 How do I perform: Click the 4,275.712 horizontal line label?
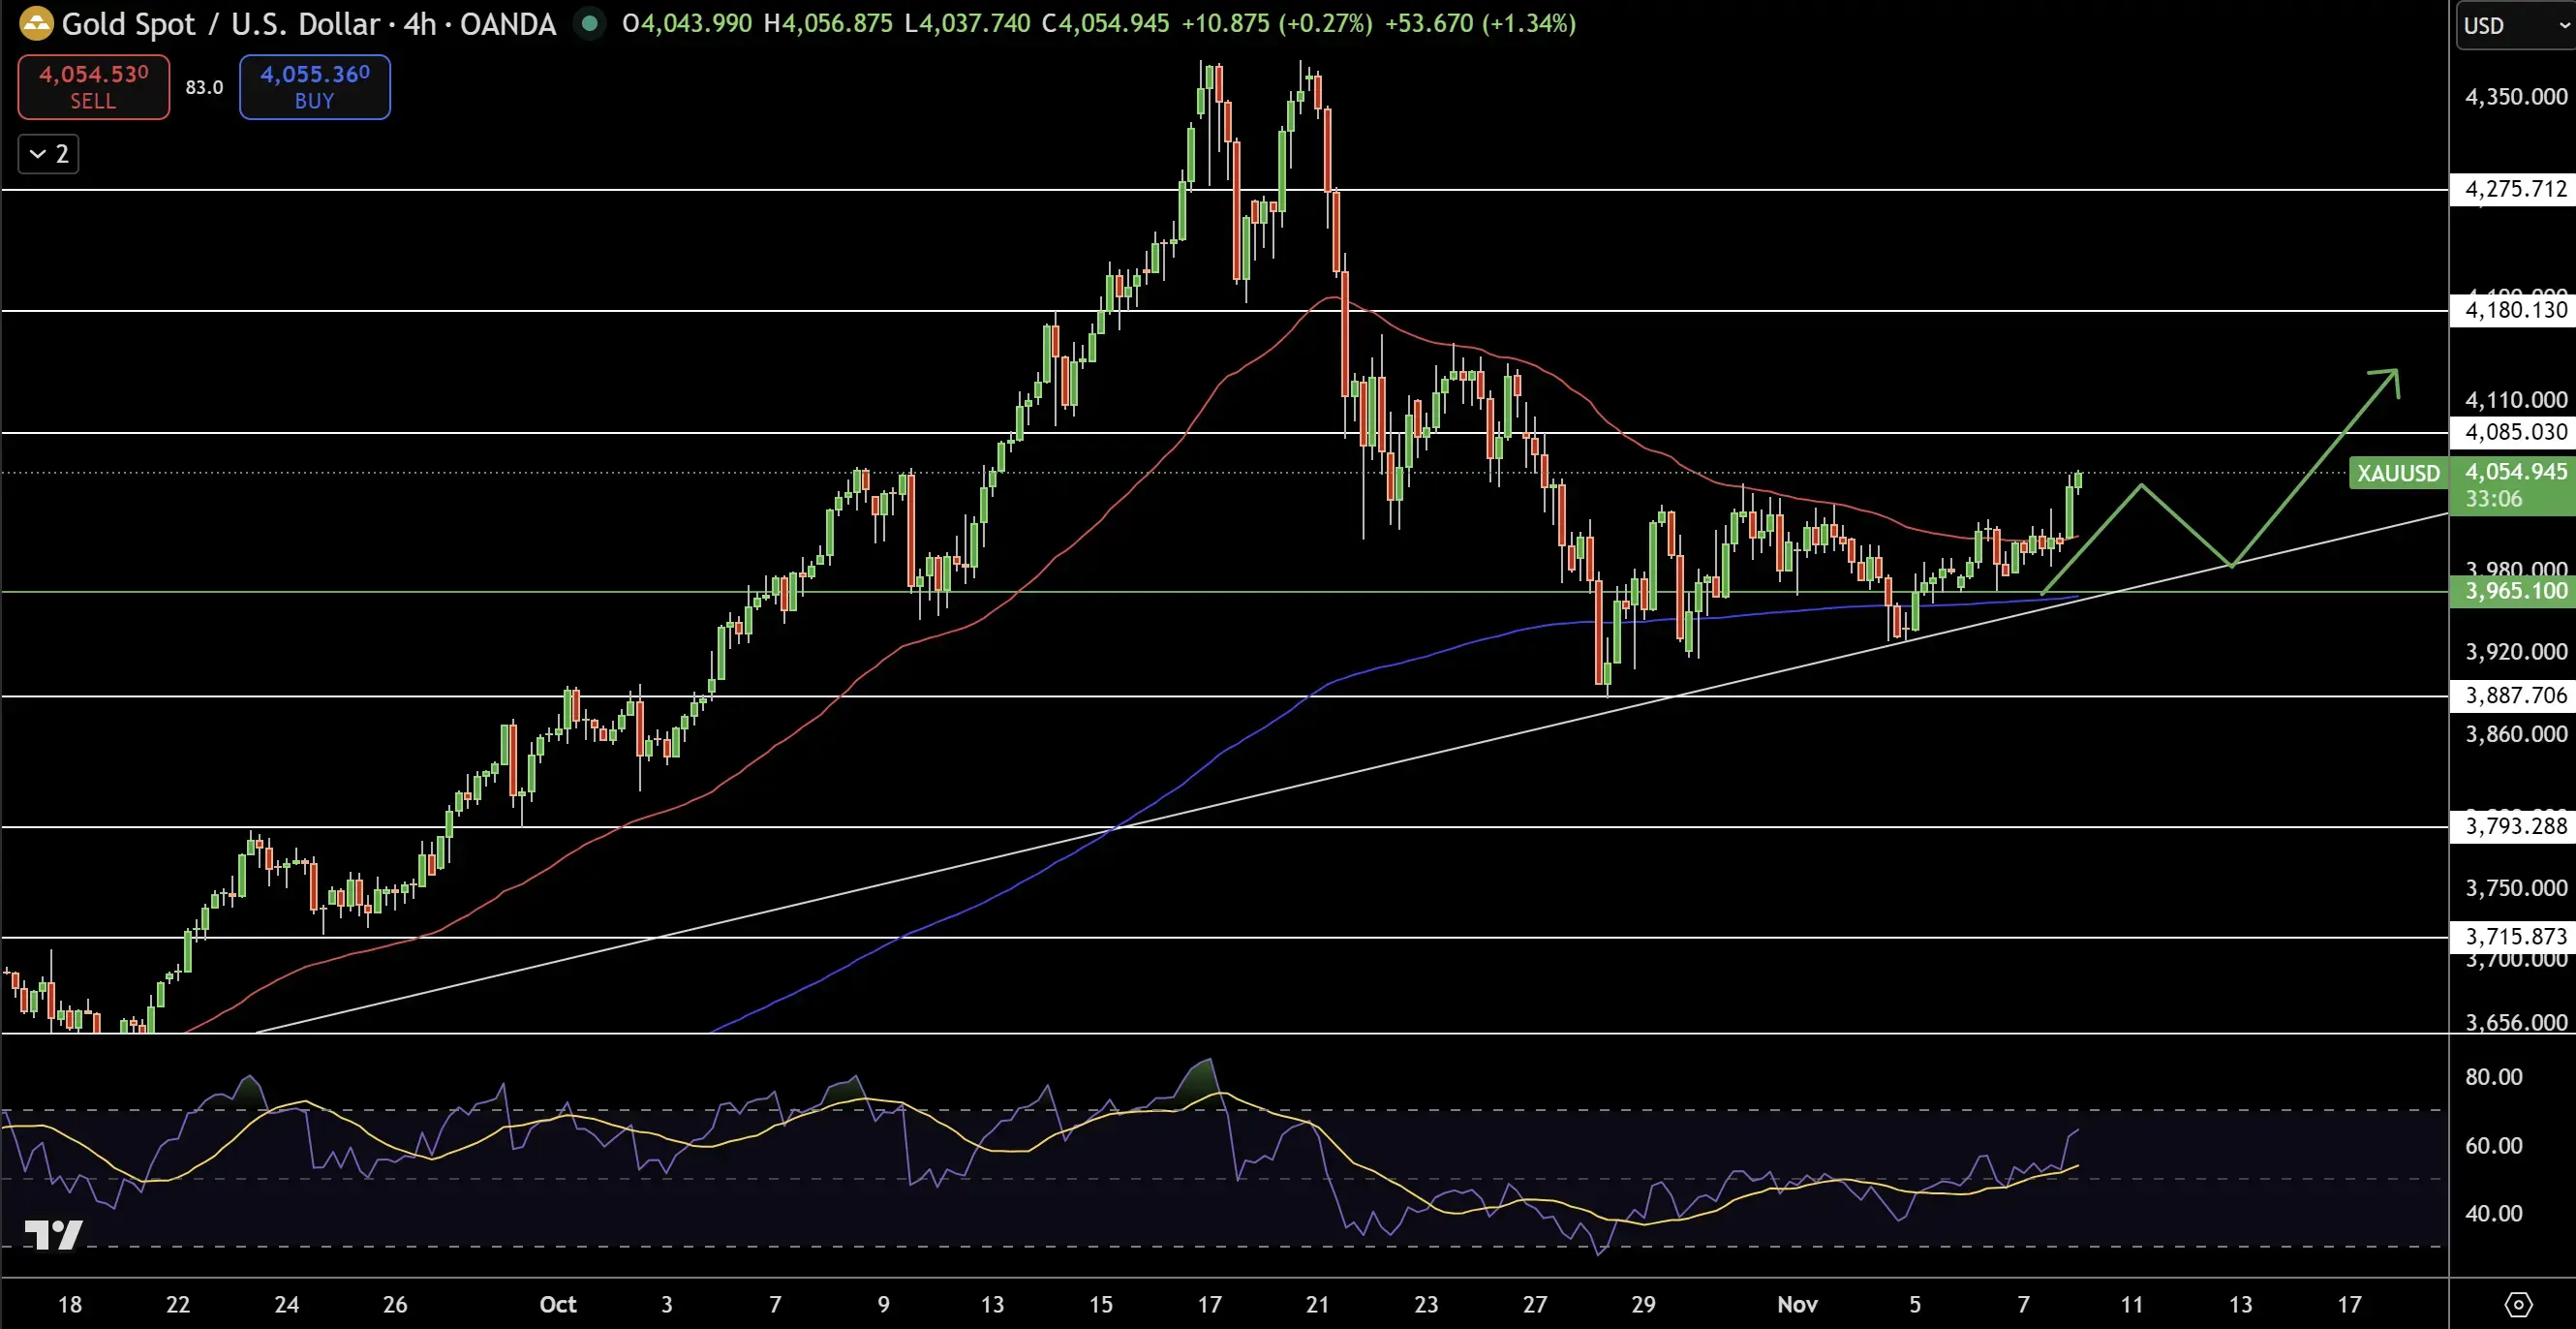(x=2514, y=189)
